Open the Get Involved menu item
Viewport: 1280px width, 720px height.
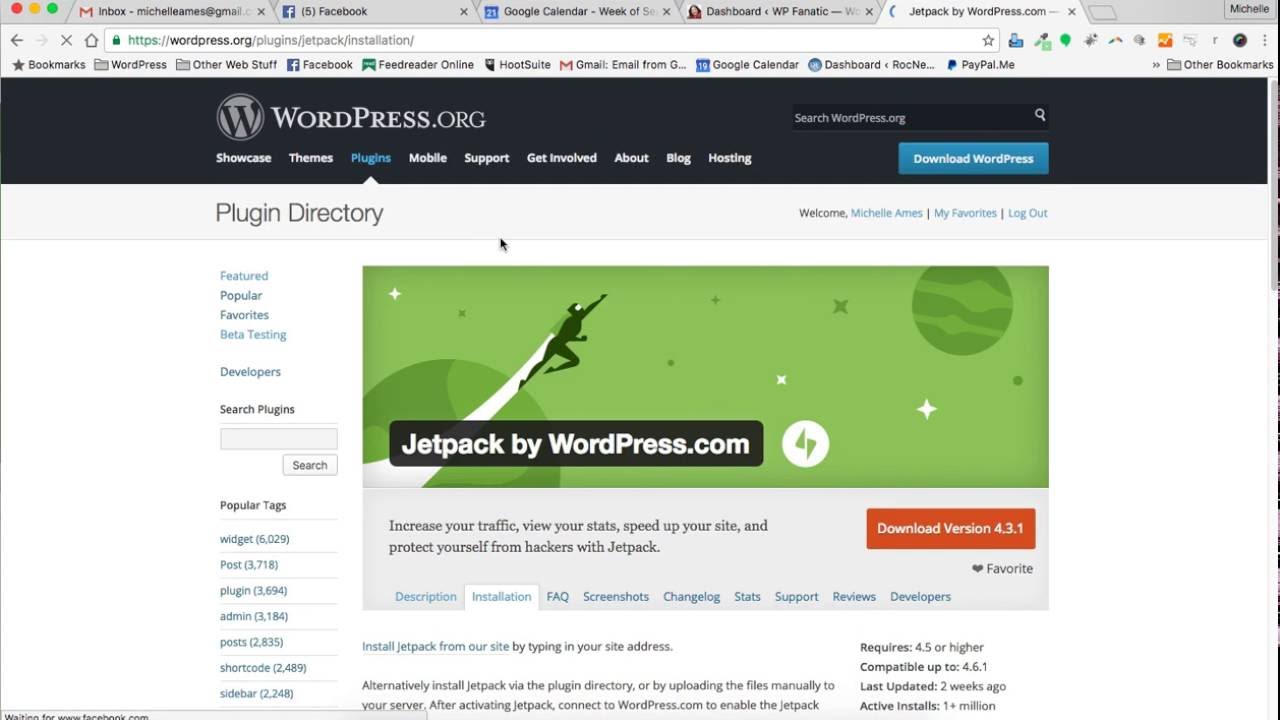[x=561, y=158]
